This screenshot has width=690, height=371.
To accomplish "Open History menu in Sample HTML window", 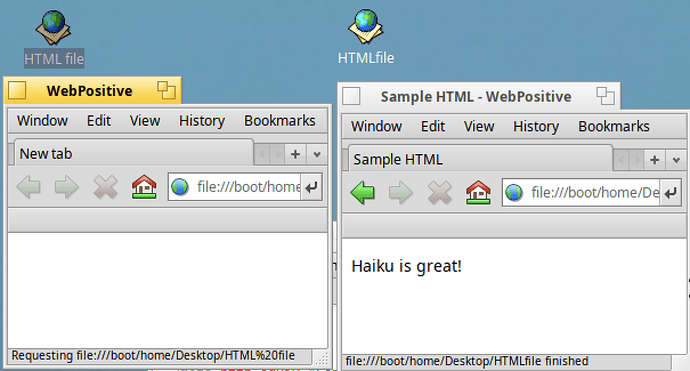I will click(536, 126).
